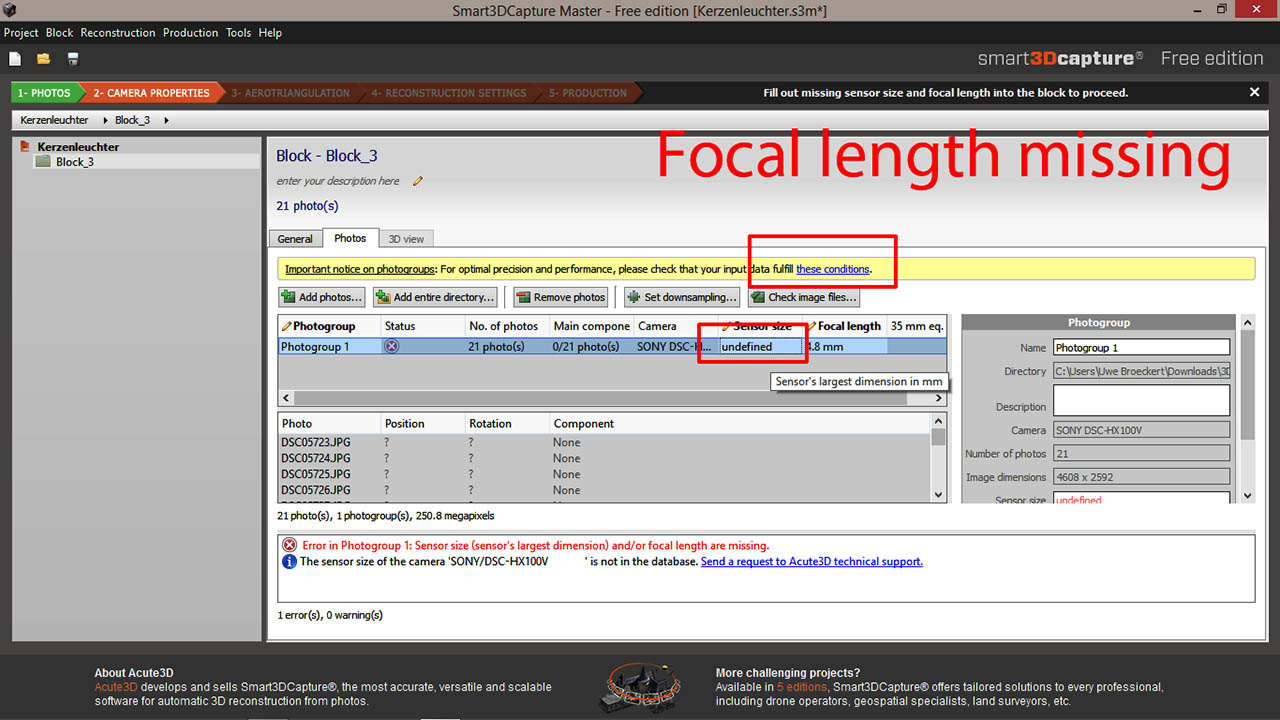Click Remove photos button

(x=561, y=297)
